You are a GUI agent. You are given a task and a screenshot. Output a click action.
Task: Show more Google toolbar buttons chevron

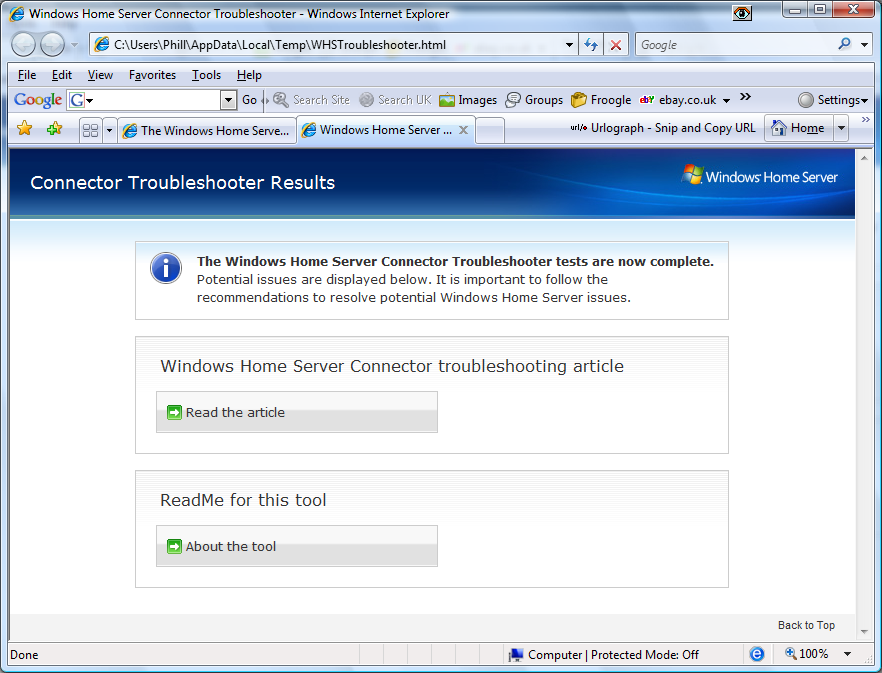pyautogui.click(x=745, y=97)
